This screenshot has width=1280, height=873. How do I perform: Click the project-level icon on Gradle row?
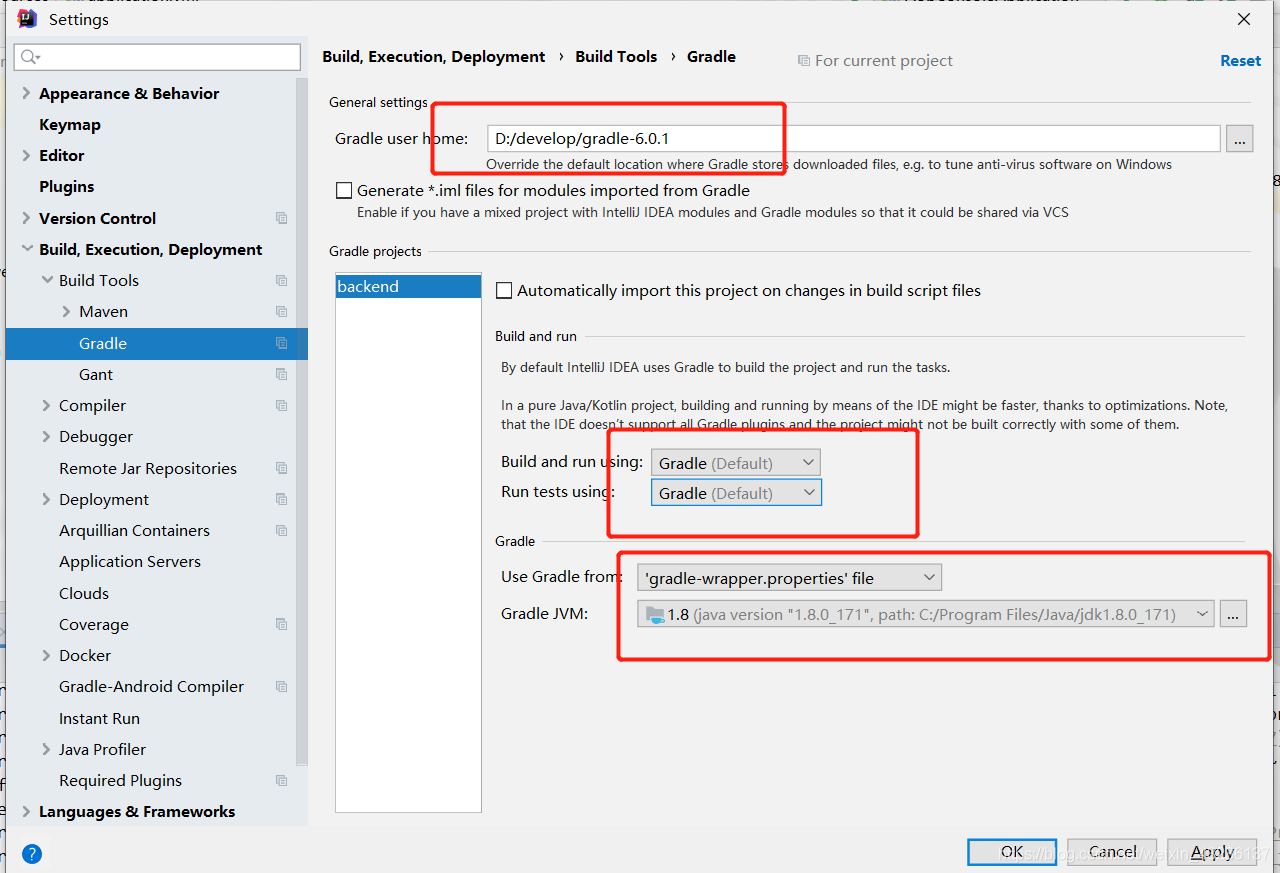[282, 343]
